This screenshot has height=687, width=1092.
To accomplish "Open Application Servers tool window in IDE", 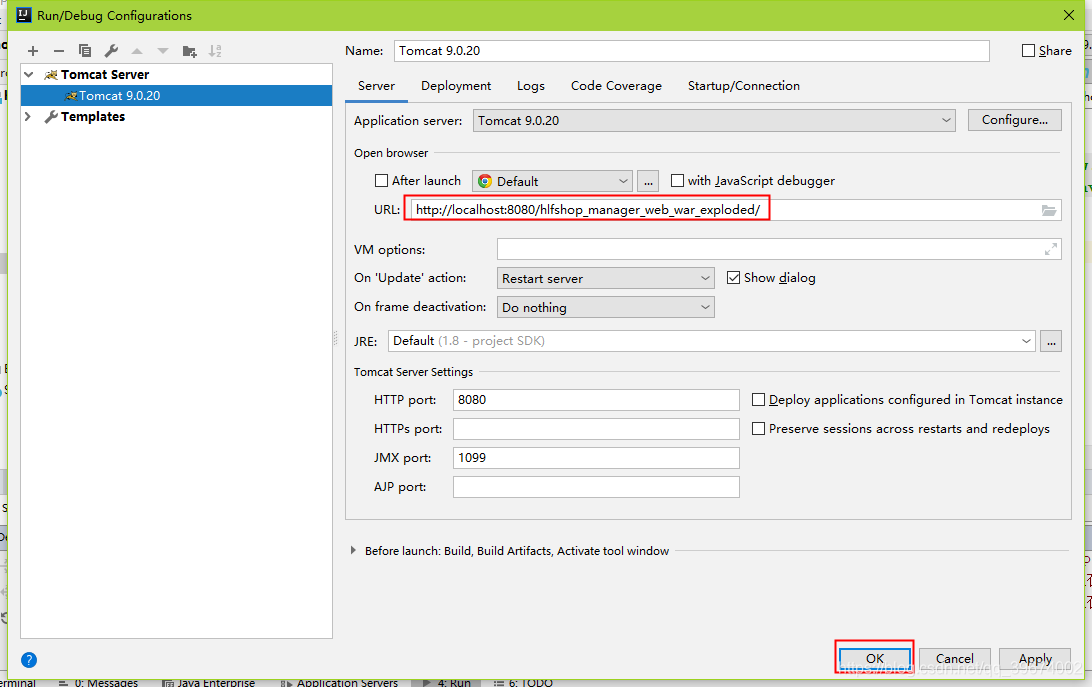I will (x=339, y=682).
